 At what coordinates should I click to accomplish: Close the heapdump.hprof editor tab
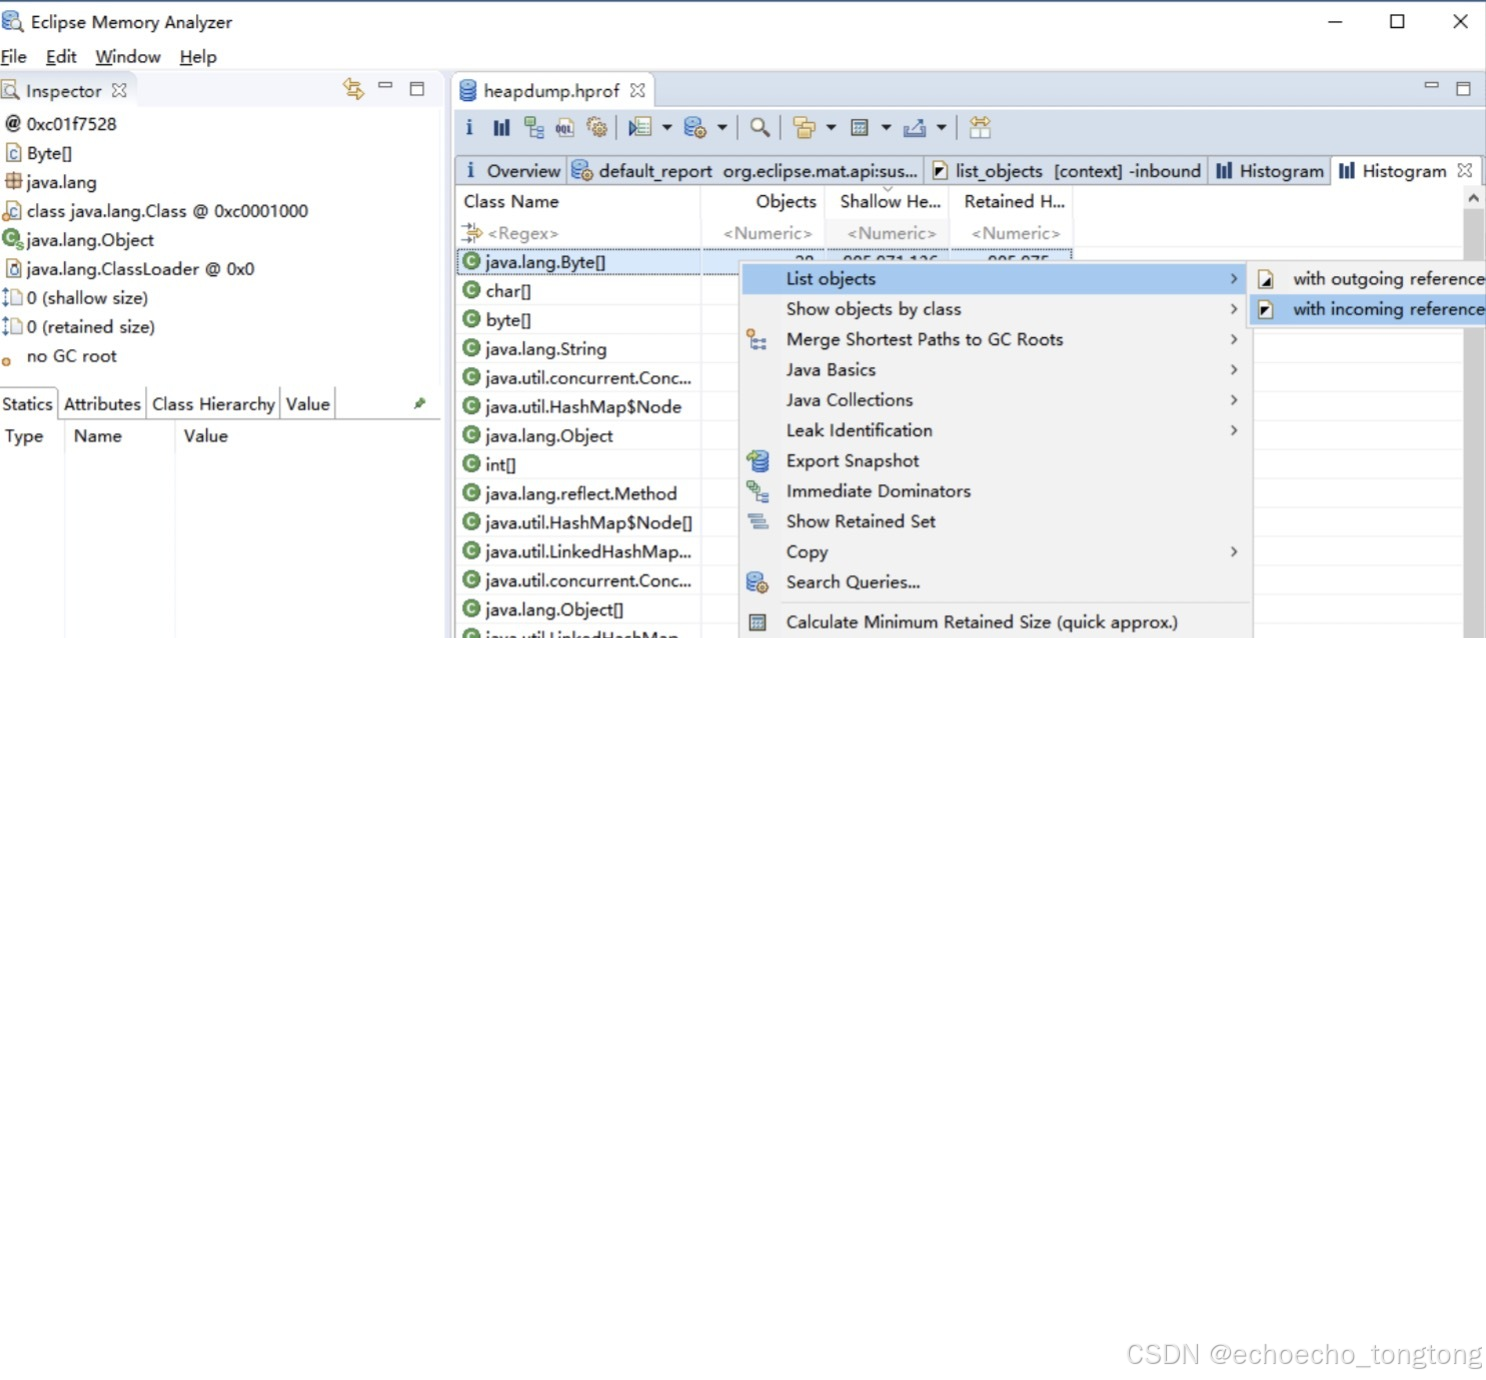(x=637, y=90)
